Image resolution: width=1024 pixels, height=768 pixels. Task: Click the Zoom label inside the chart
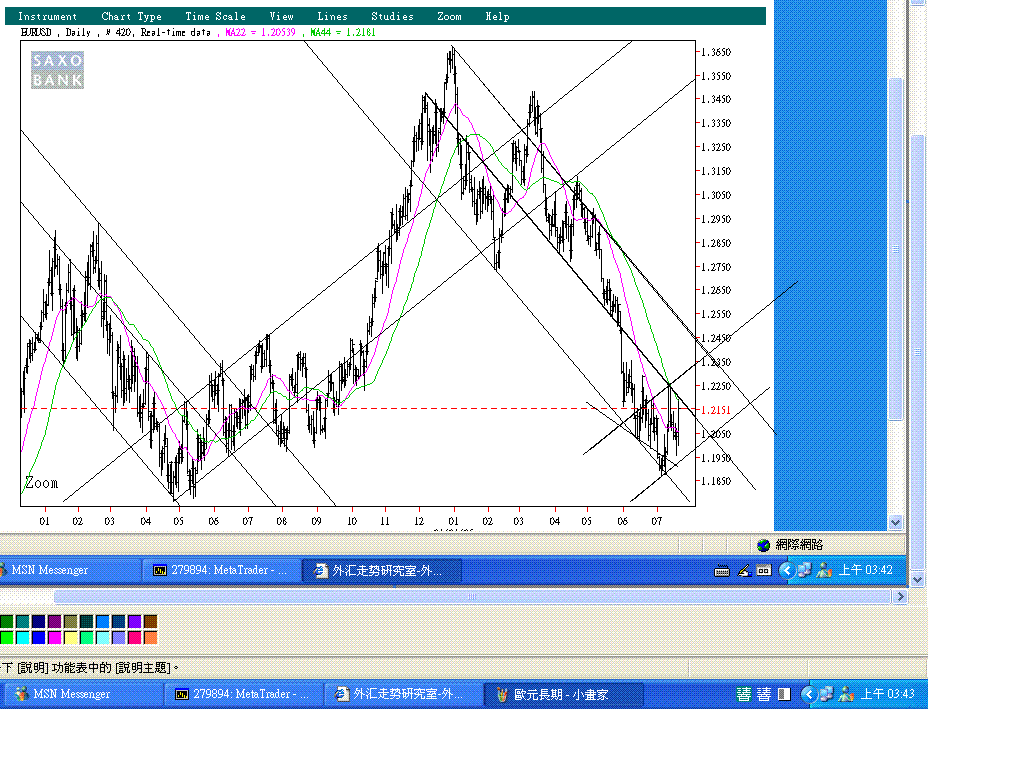(x=41, y=483)
